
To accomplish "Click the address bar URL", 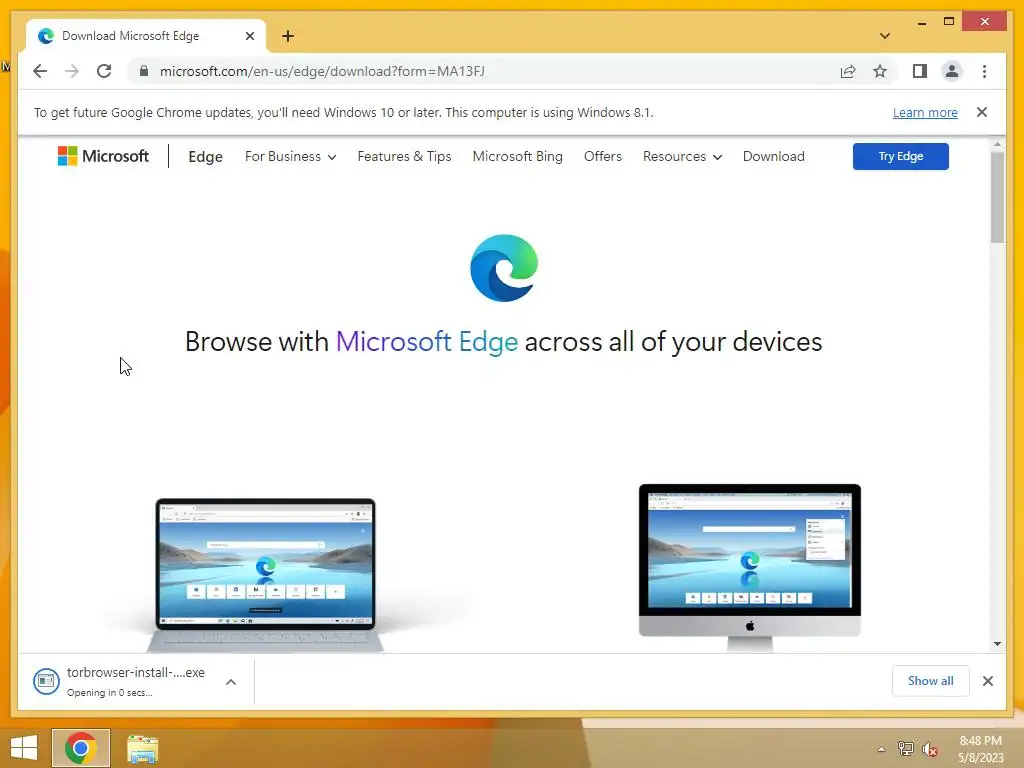I will [322, 71].
